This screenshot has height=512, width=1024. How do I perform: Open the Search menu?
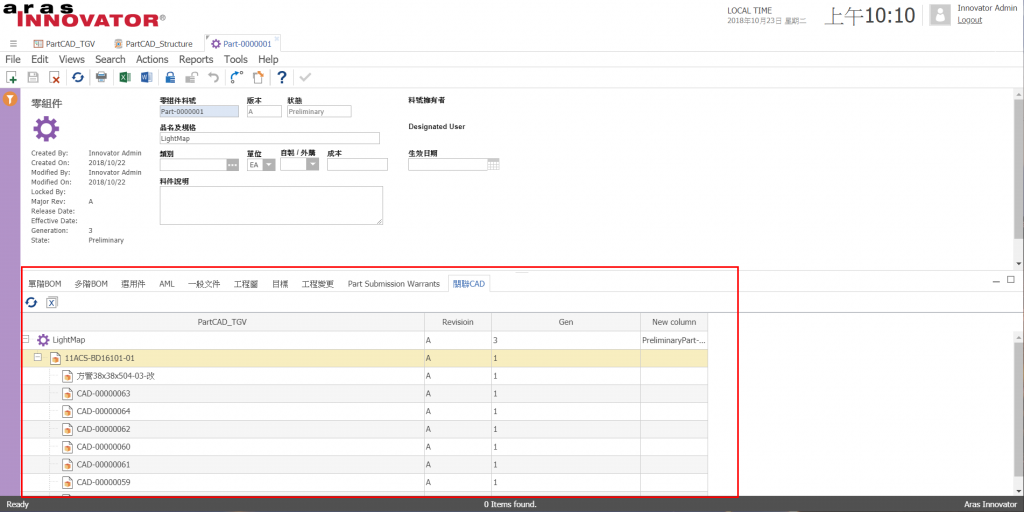pos(110,59)
